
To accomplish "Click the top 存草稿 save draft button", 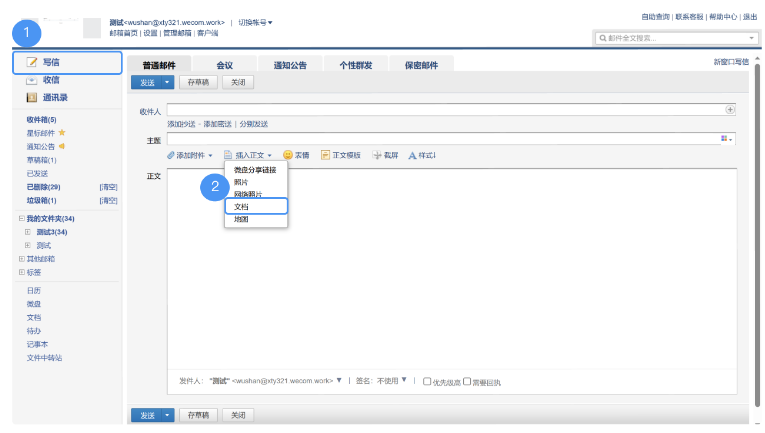I will (198, 82).
